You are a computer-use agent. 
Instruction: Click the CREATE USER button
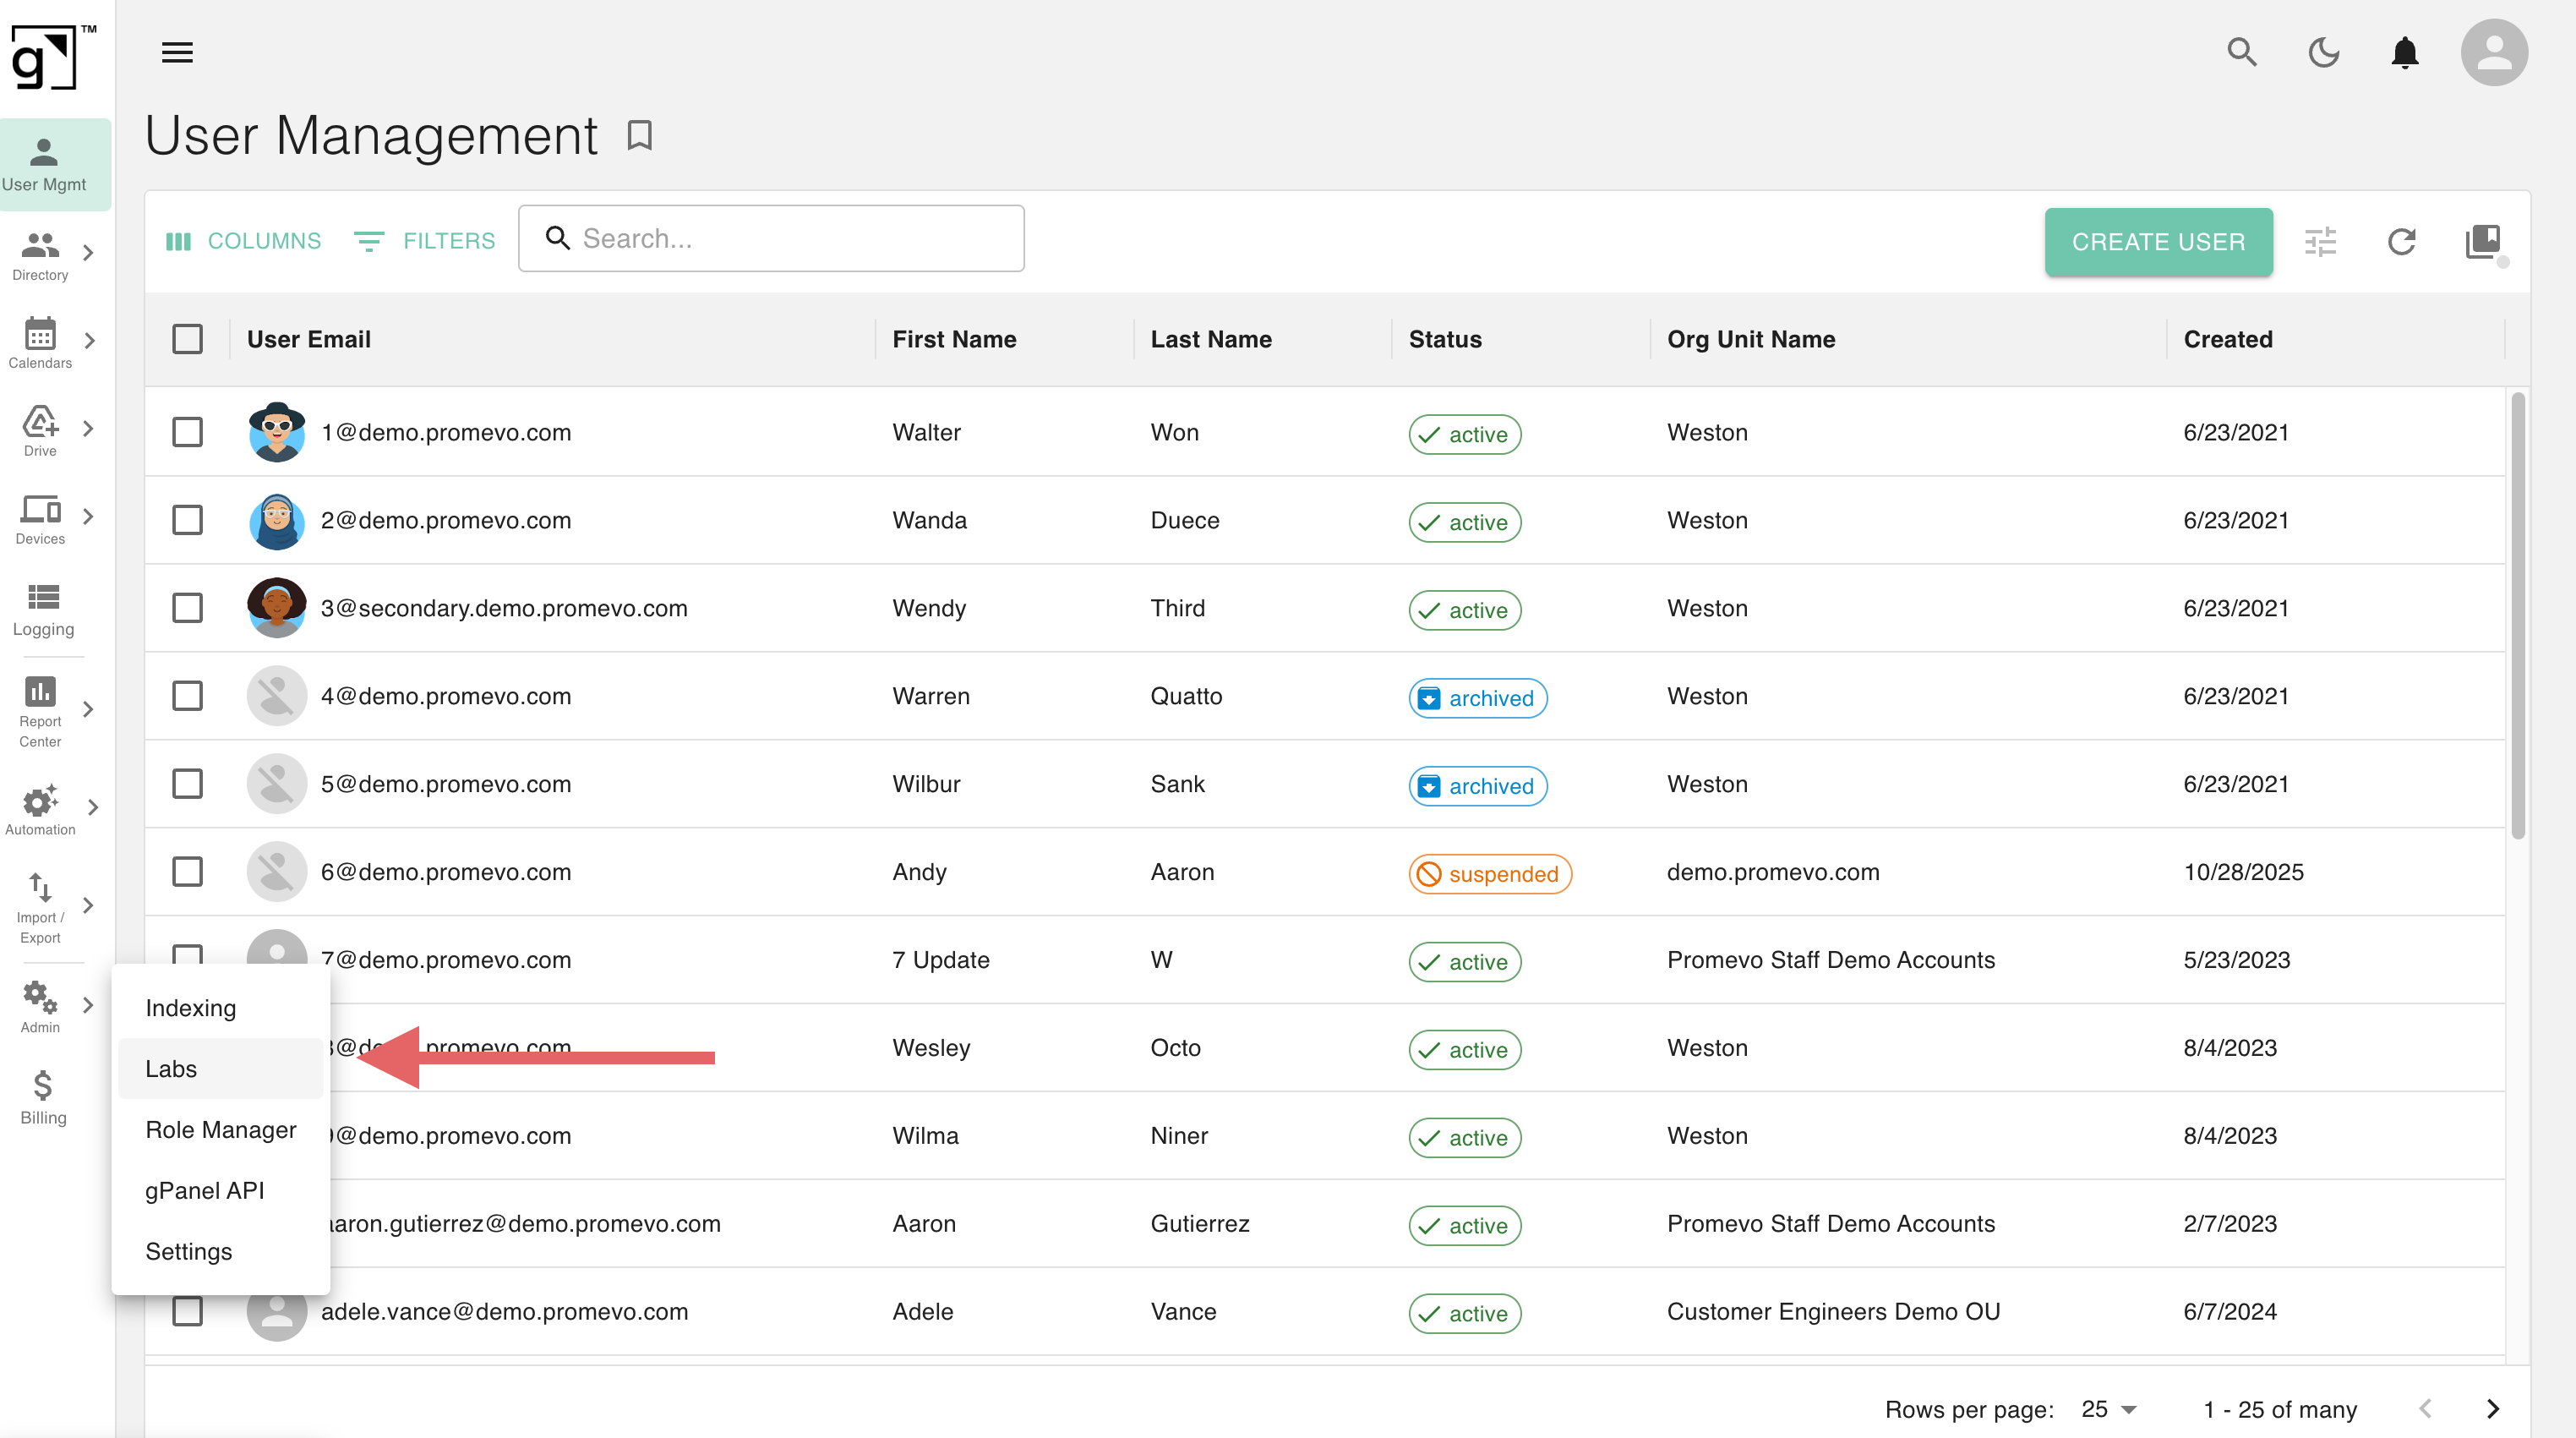pos(2159,241)
